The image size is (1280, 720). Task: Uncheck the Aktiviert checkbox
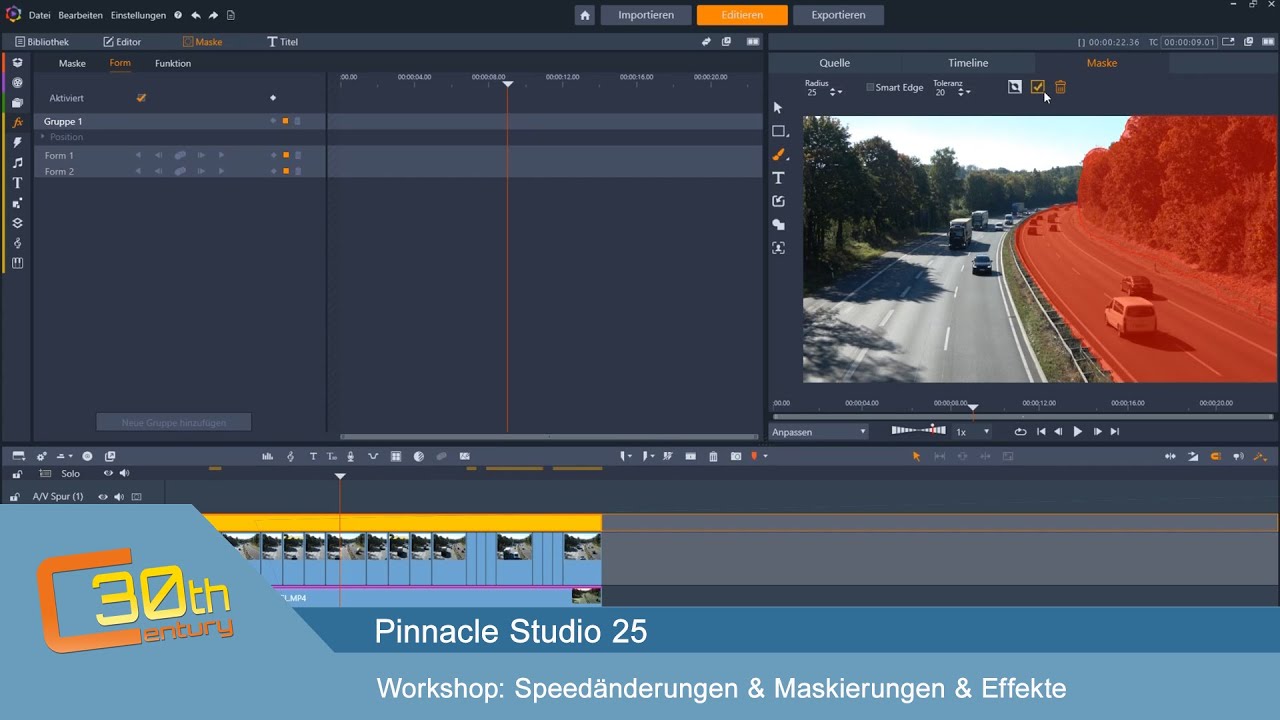[141, 98]
